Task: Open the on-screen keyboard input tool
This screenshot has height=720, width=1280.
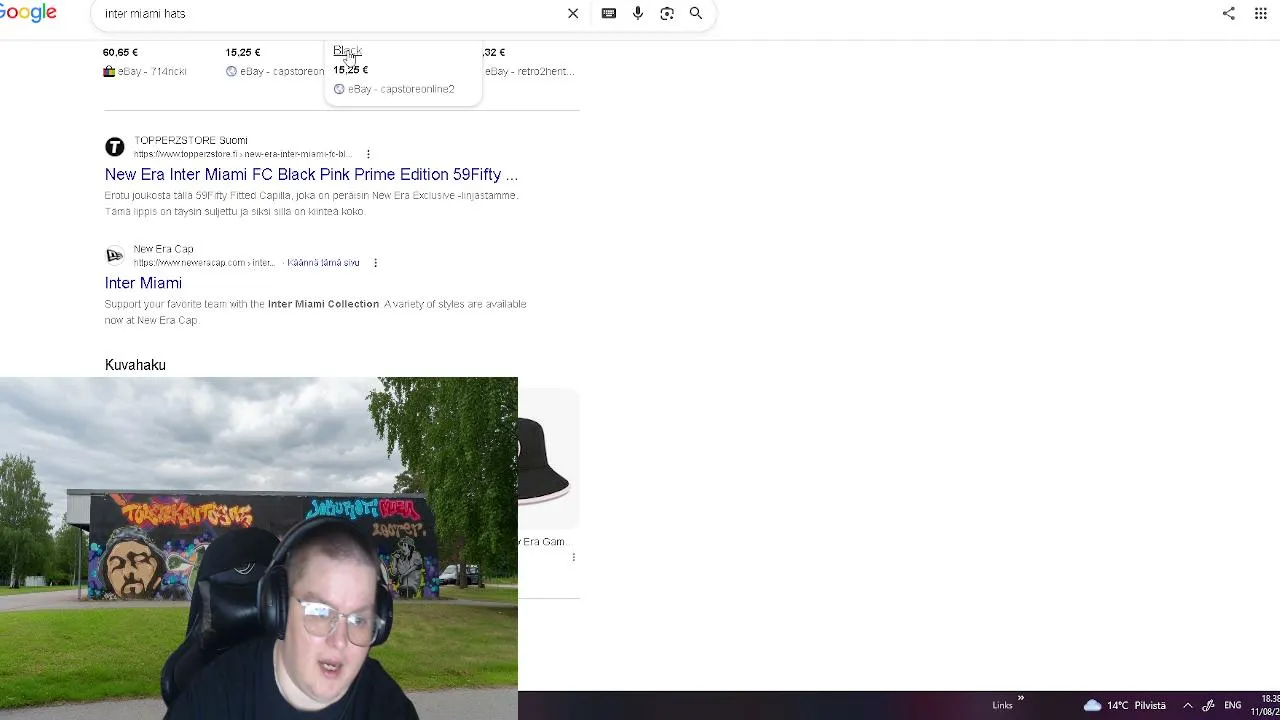Action: 609,14
